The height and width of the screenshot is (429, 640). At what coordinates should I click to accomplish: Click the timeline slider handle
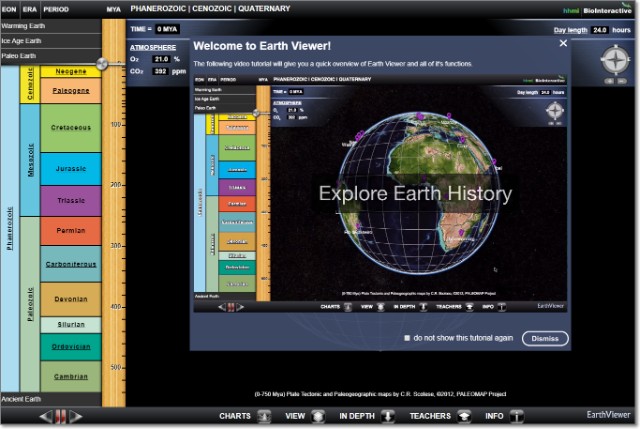click(x=104, y=64)
